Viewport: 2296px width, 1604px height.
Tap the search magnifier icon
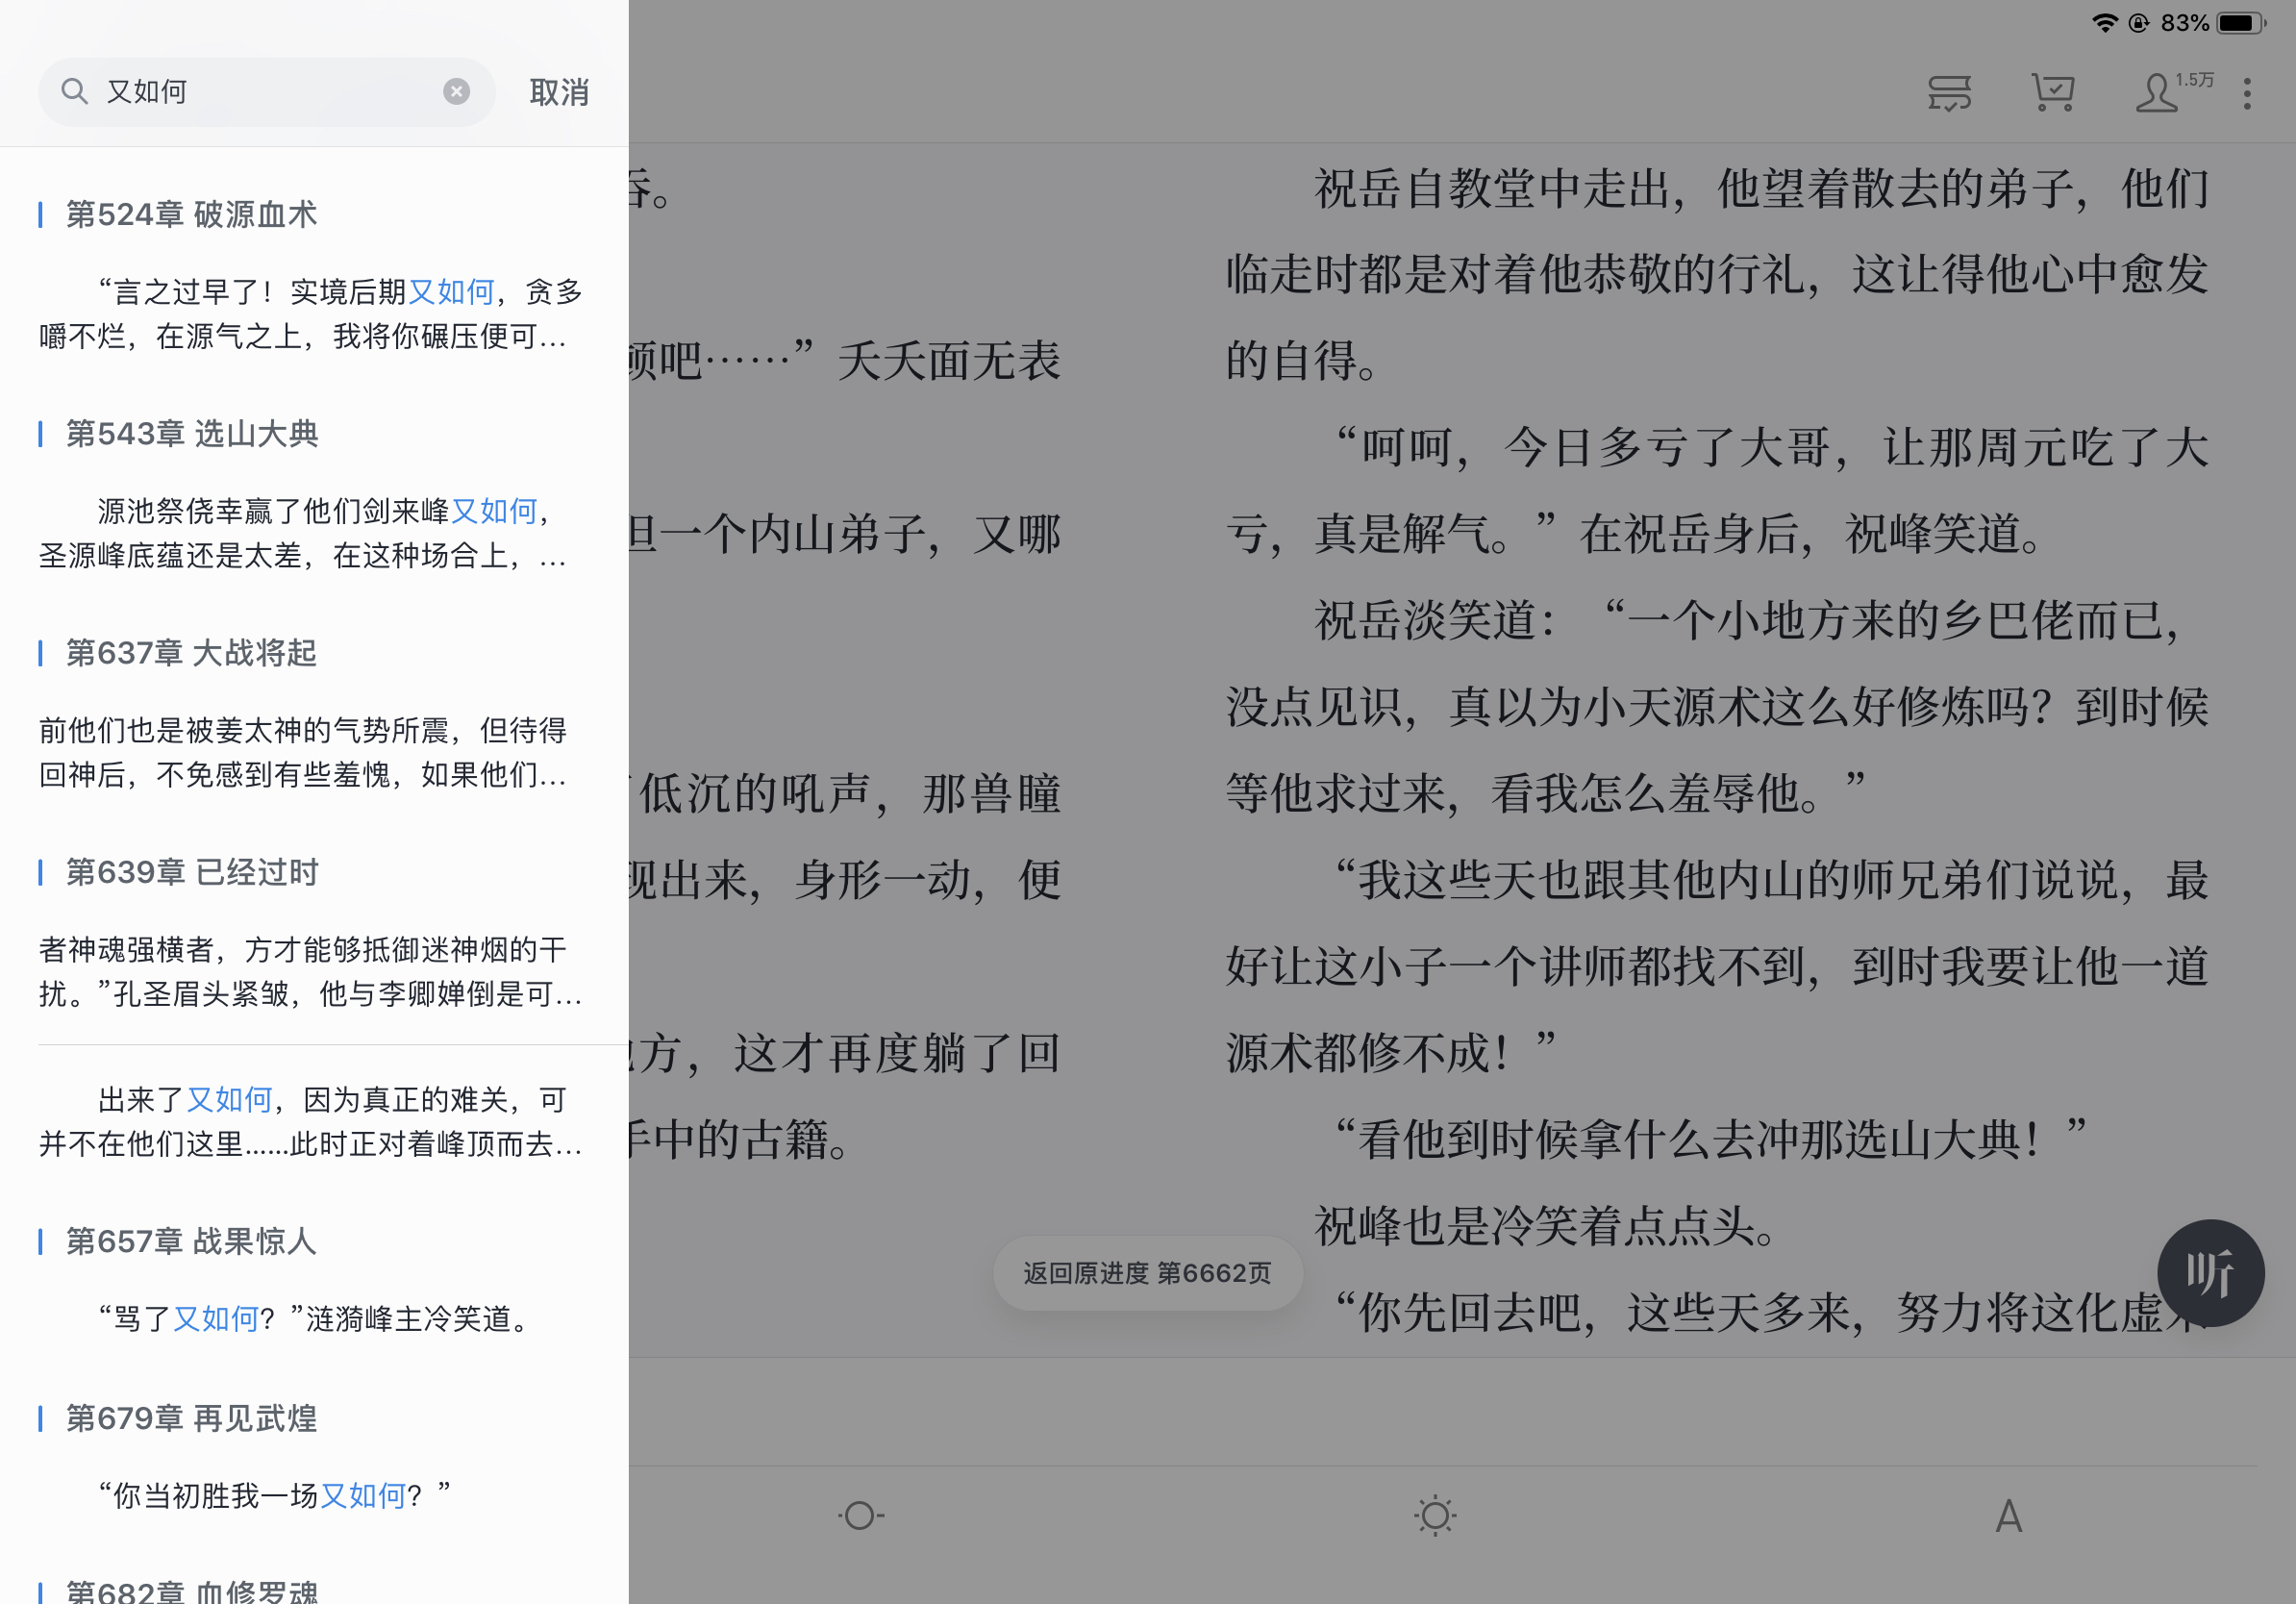74,92
